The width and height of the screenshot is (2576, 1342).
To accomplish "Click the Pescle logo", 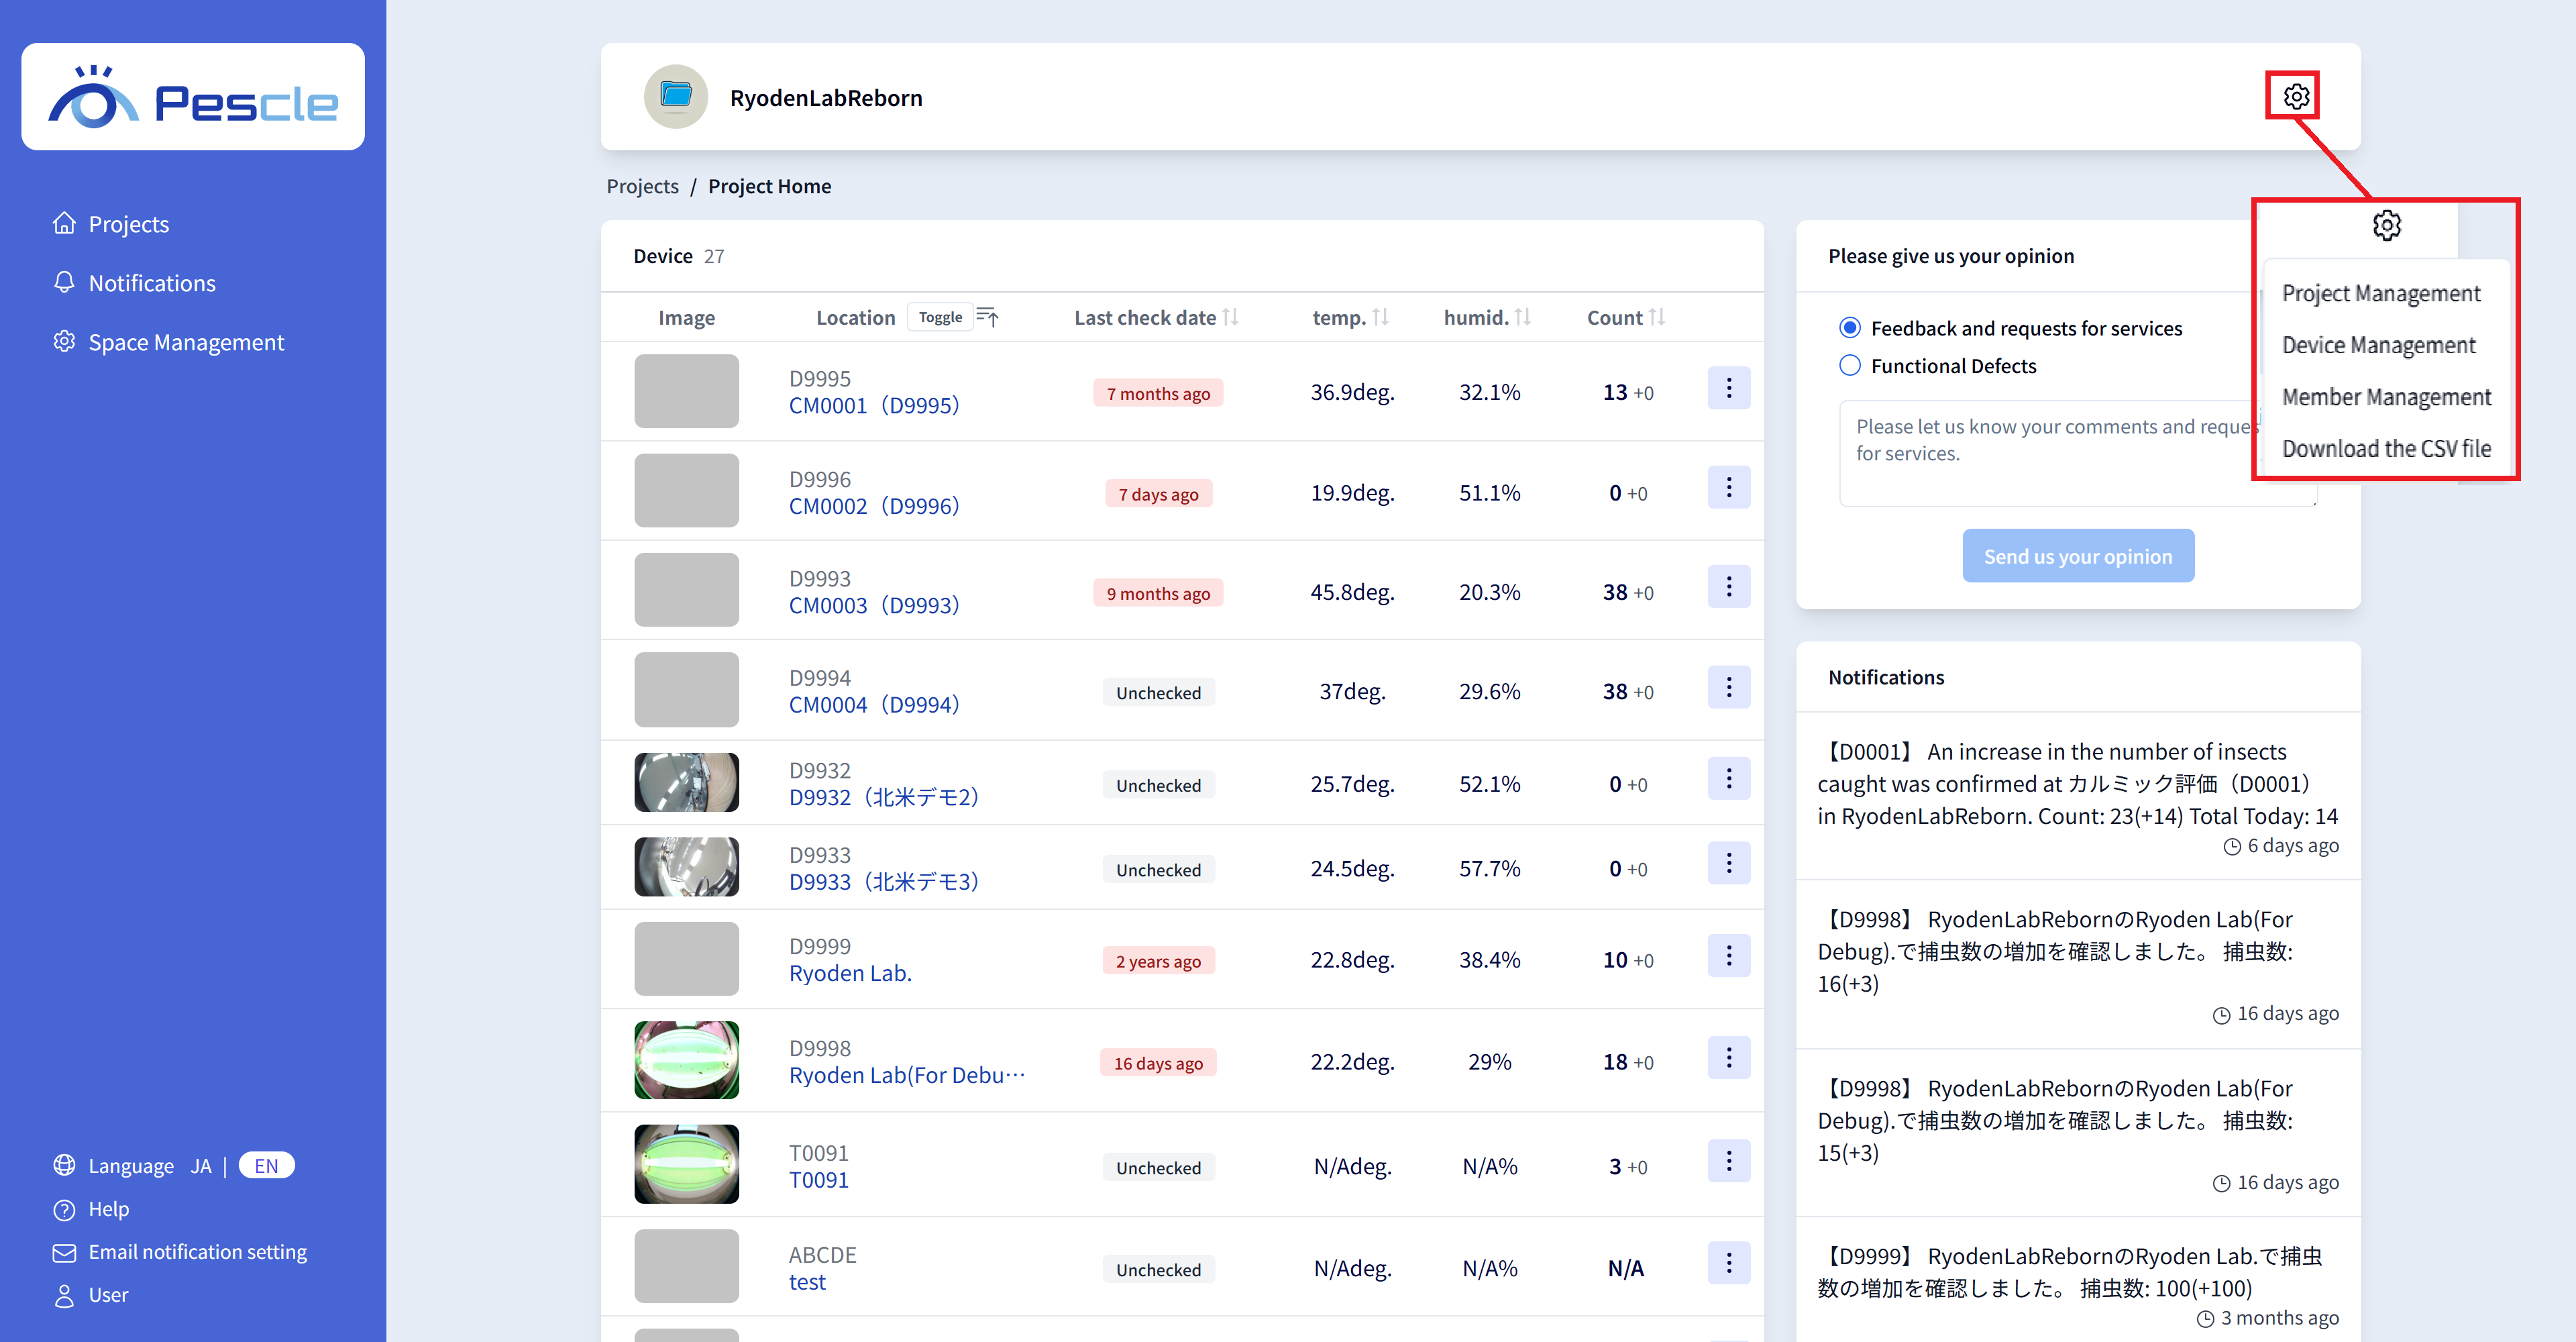I will coord(193,98).
